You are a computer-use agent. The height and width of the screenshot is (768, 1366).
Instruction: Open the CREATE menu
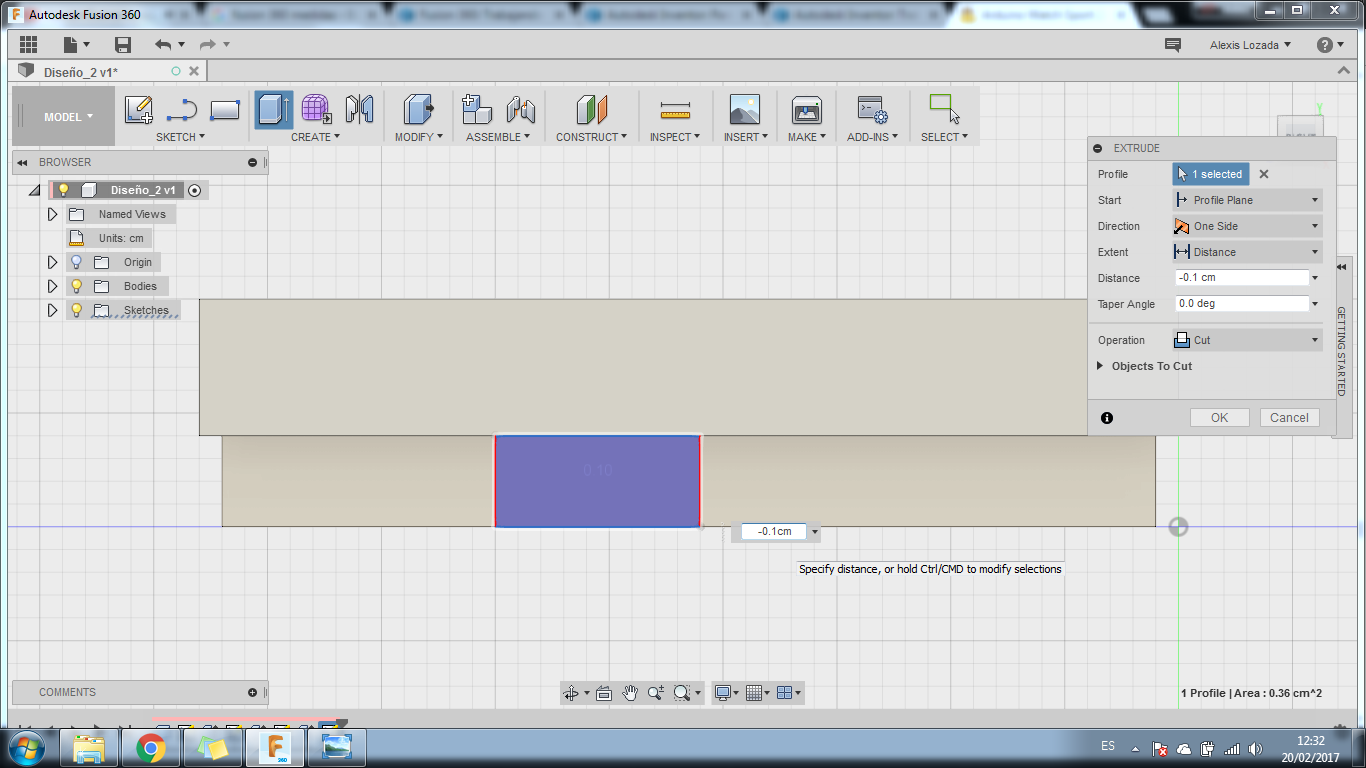pos(315,137)
